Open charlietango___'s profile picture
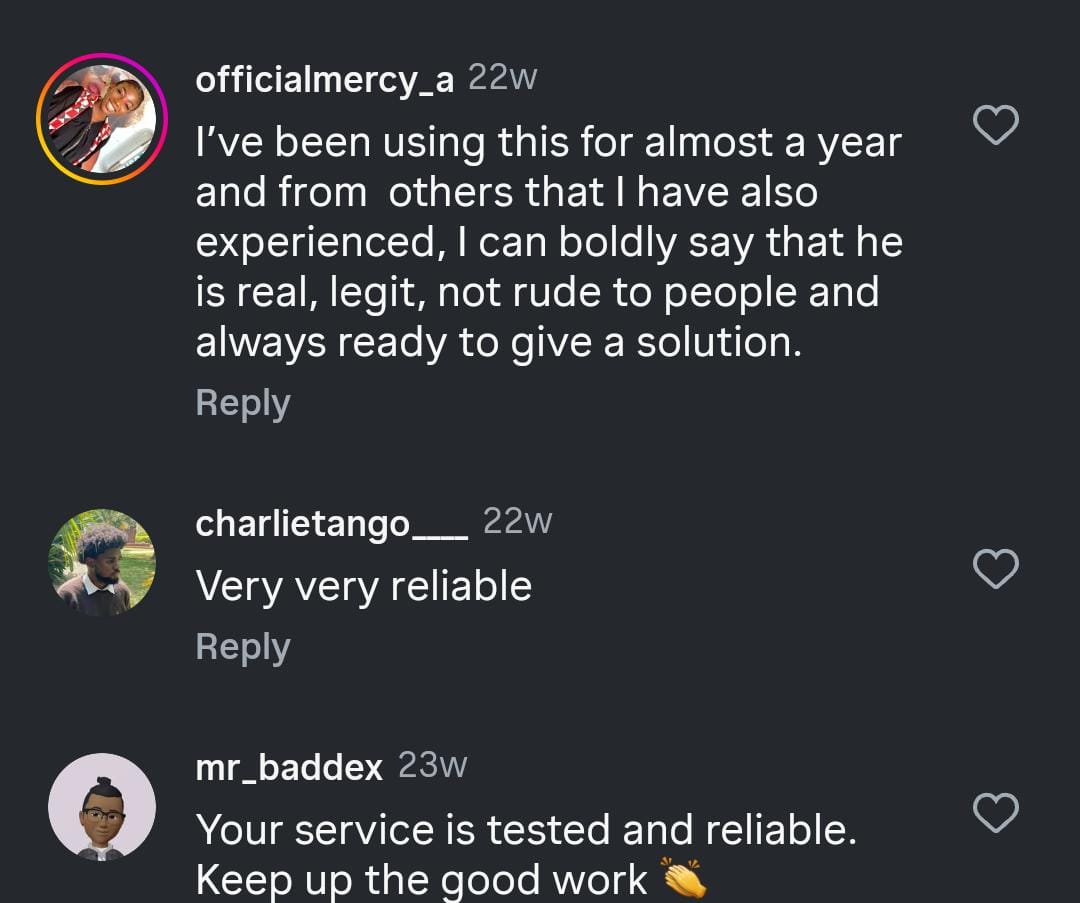Viewport: 1080px width, 903px height. 102,562
